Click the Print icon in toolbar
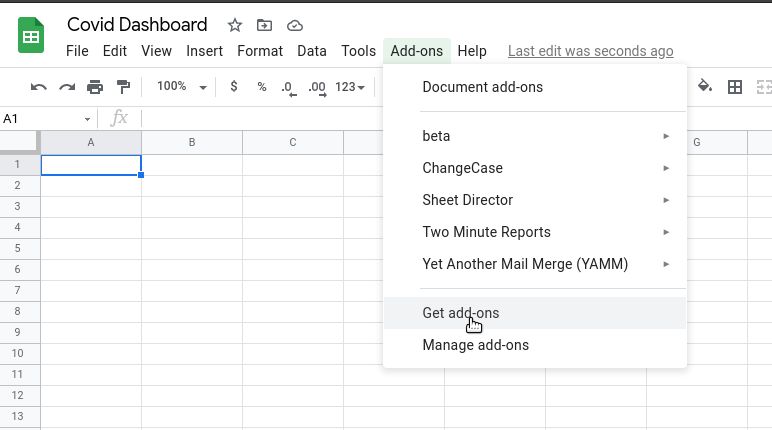The image size is (772, 430). [95, 87]
